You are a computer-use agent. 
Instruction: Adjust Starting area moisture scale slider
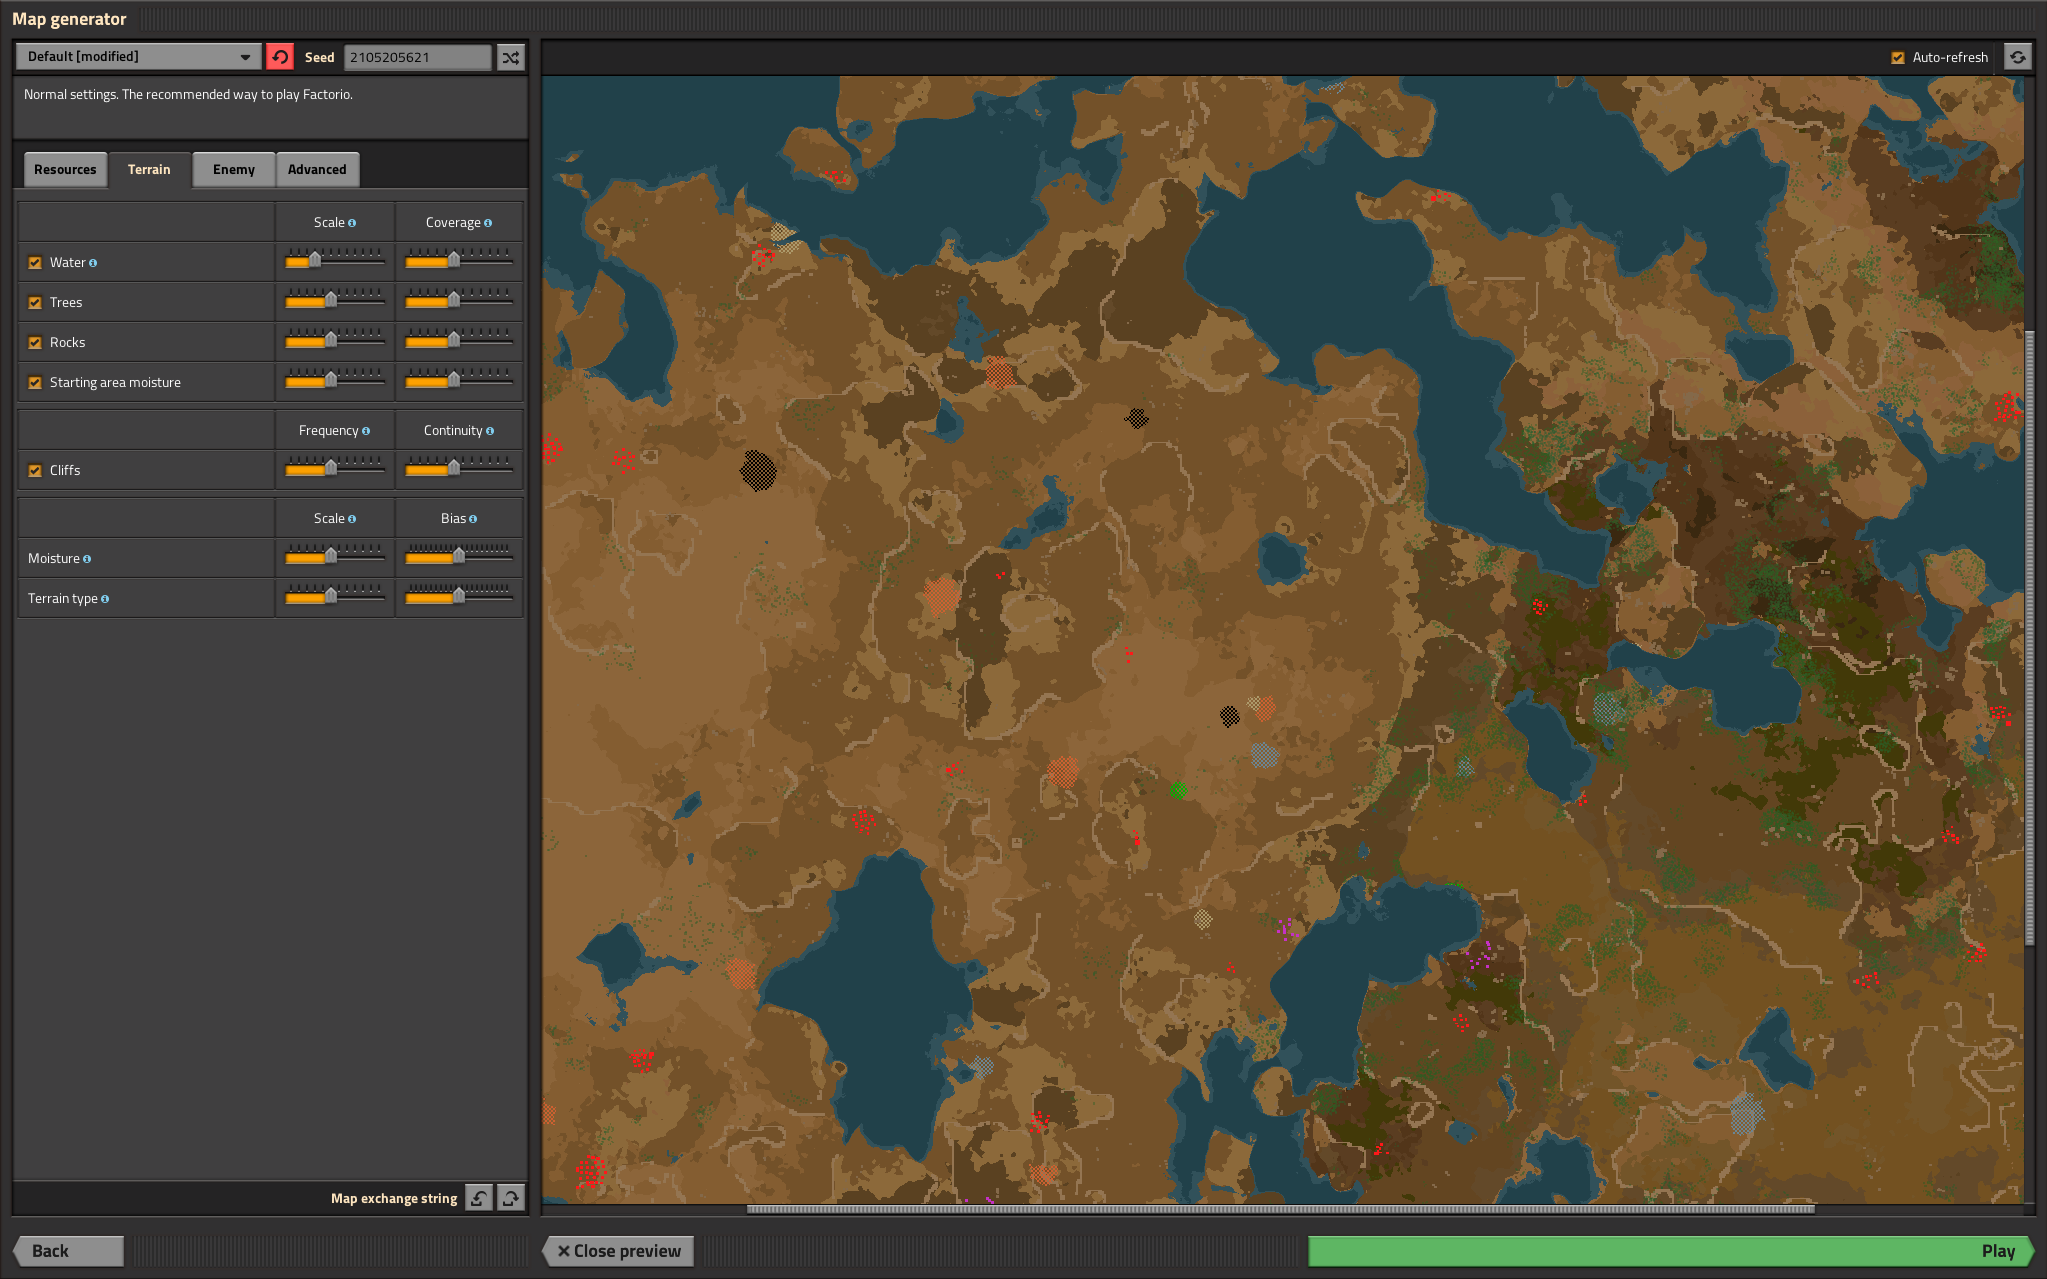coord(335,380)
